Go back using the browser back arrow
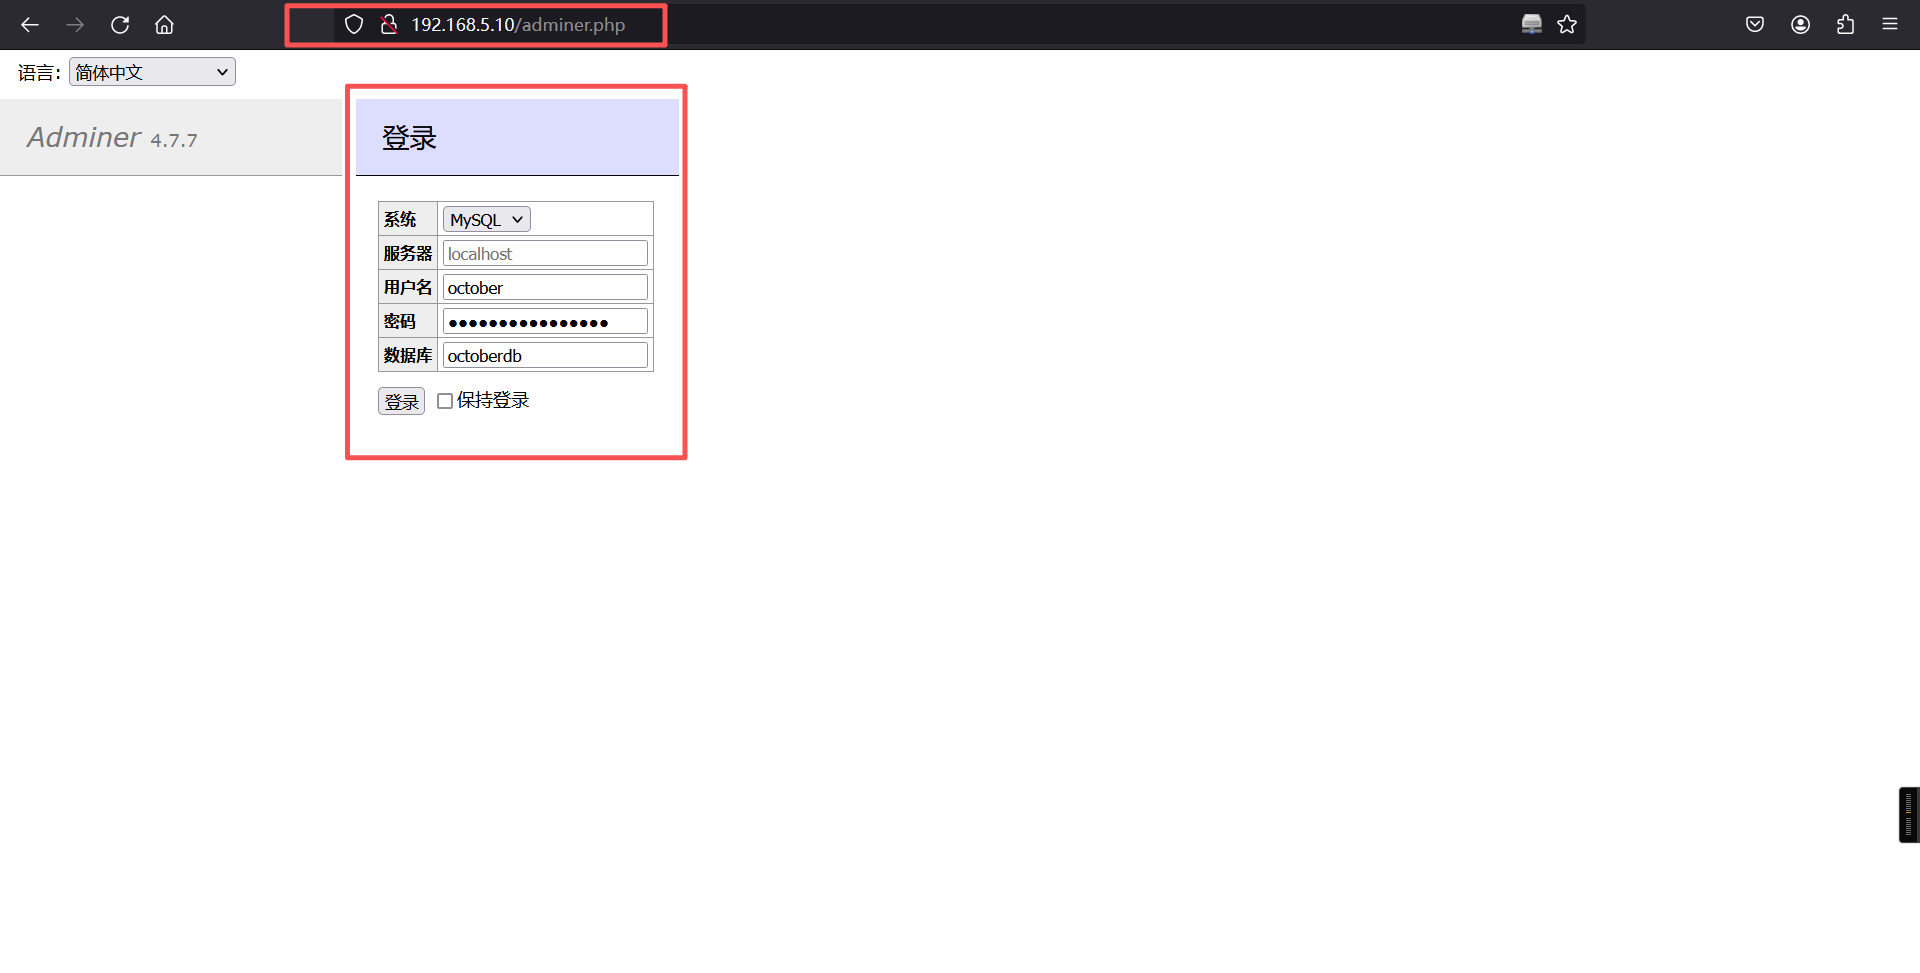 click(x=30, y=24)
